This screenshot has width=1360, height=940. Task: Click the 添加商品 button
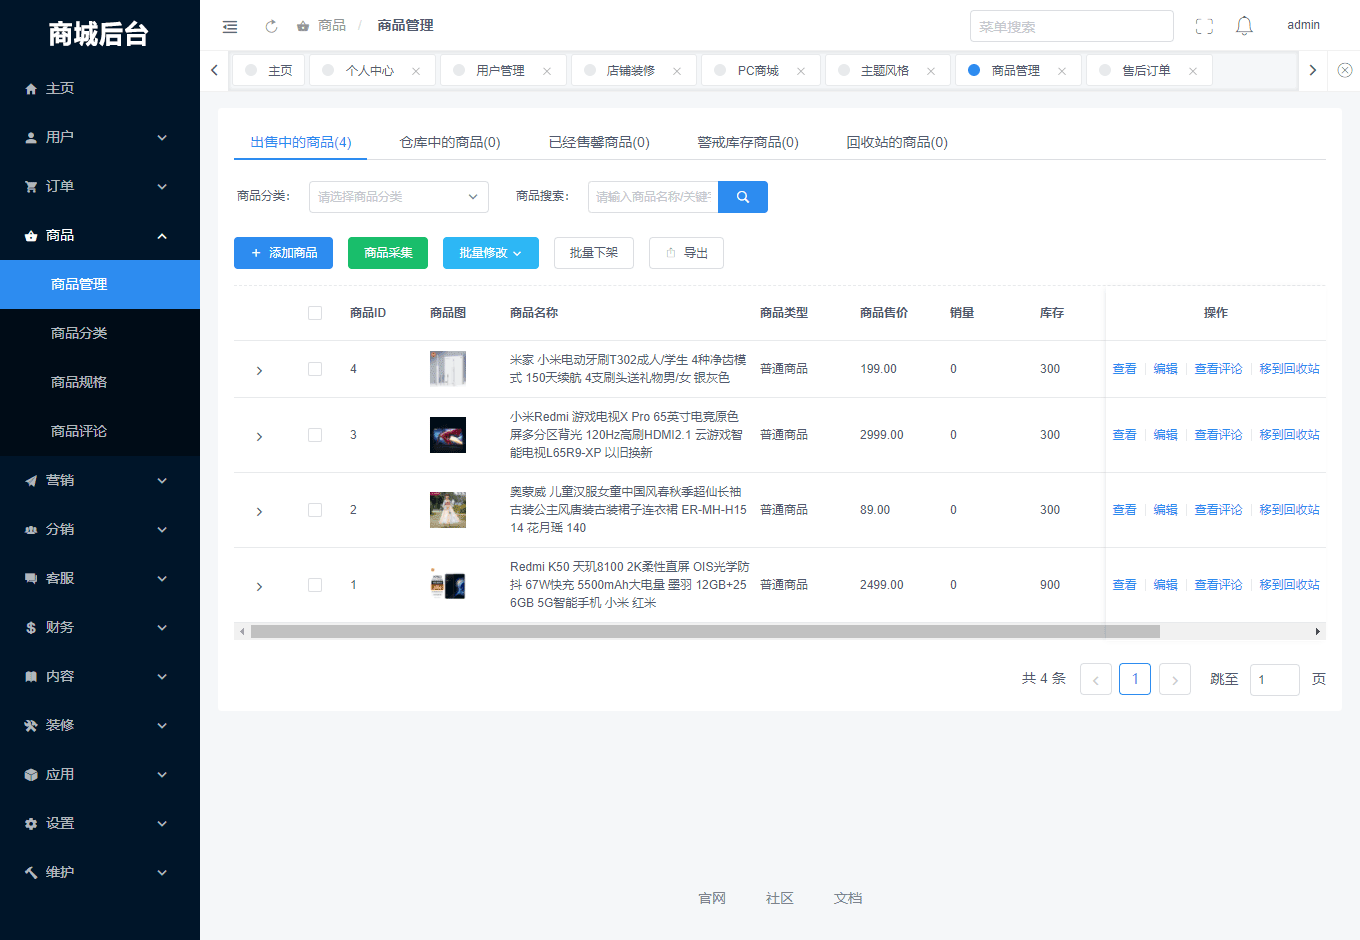(283, 253)
